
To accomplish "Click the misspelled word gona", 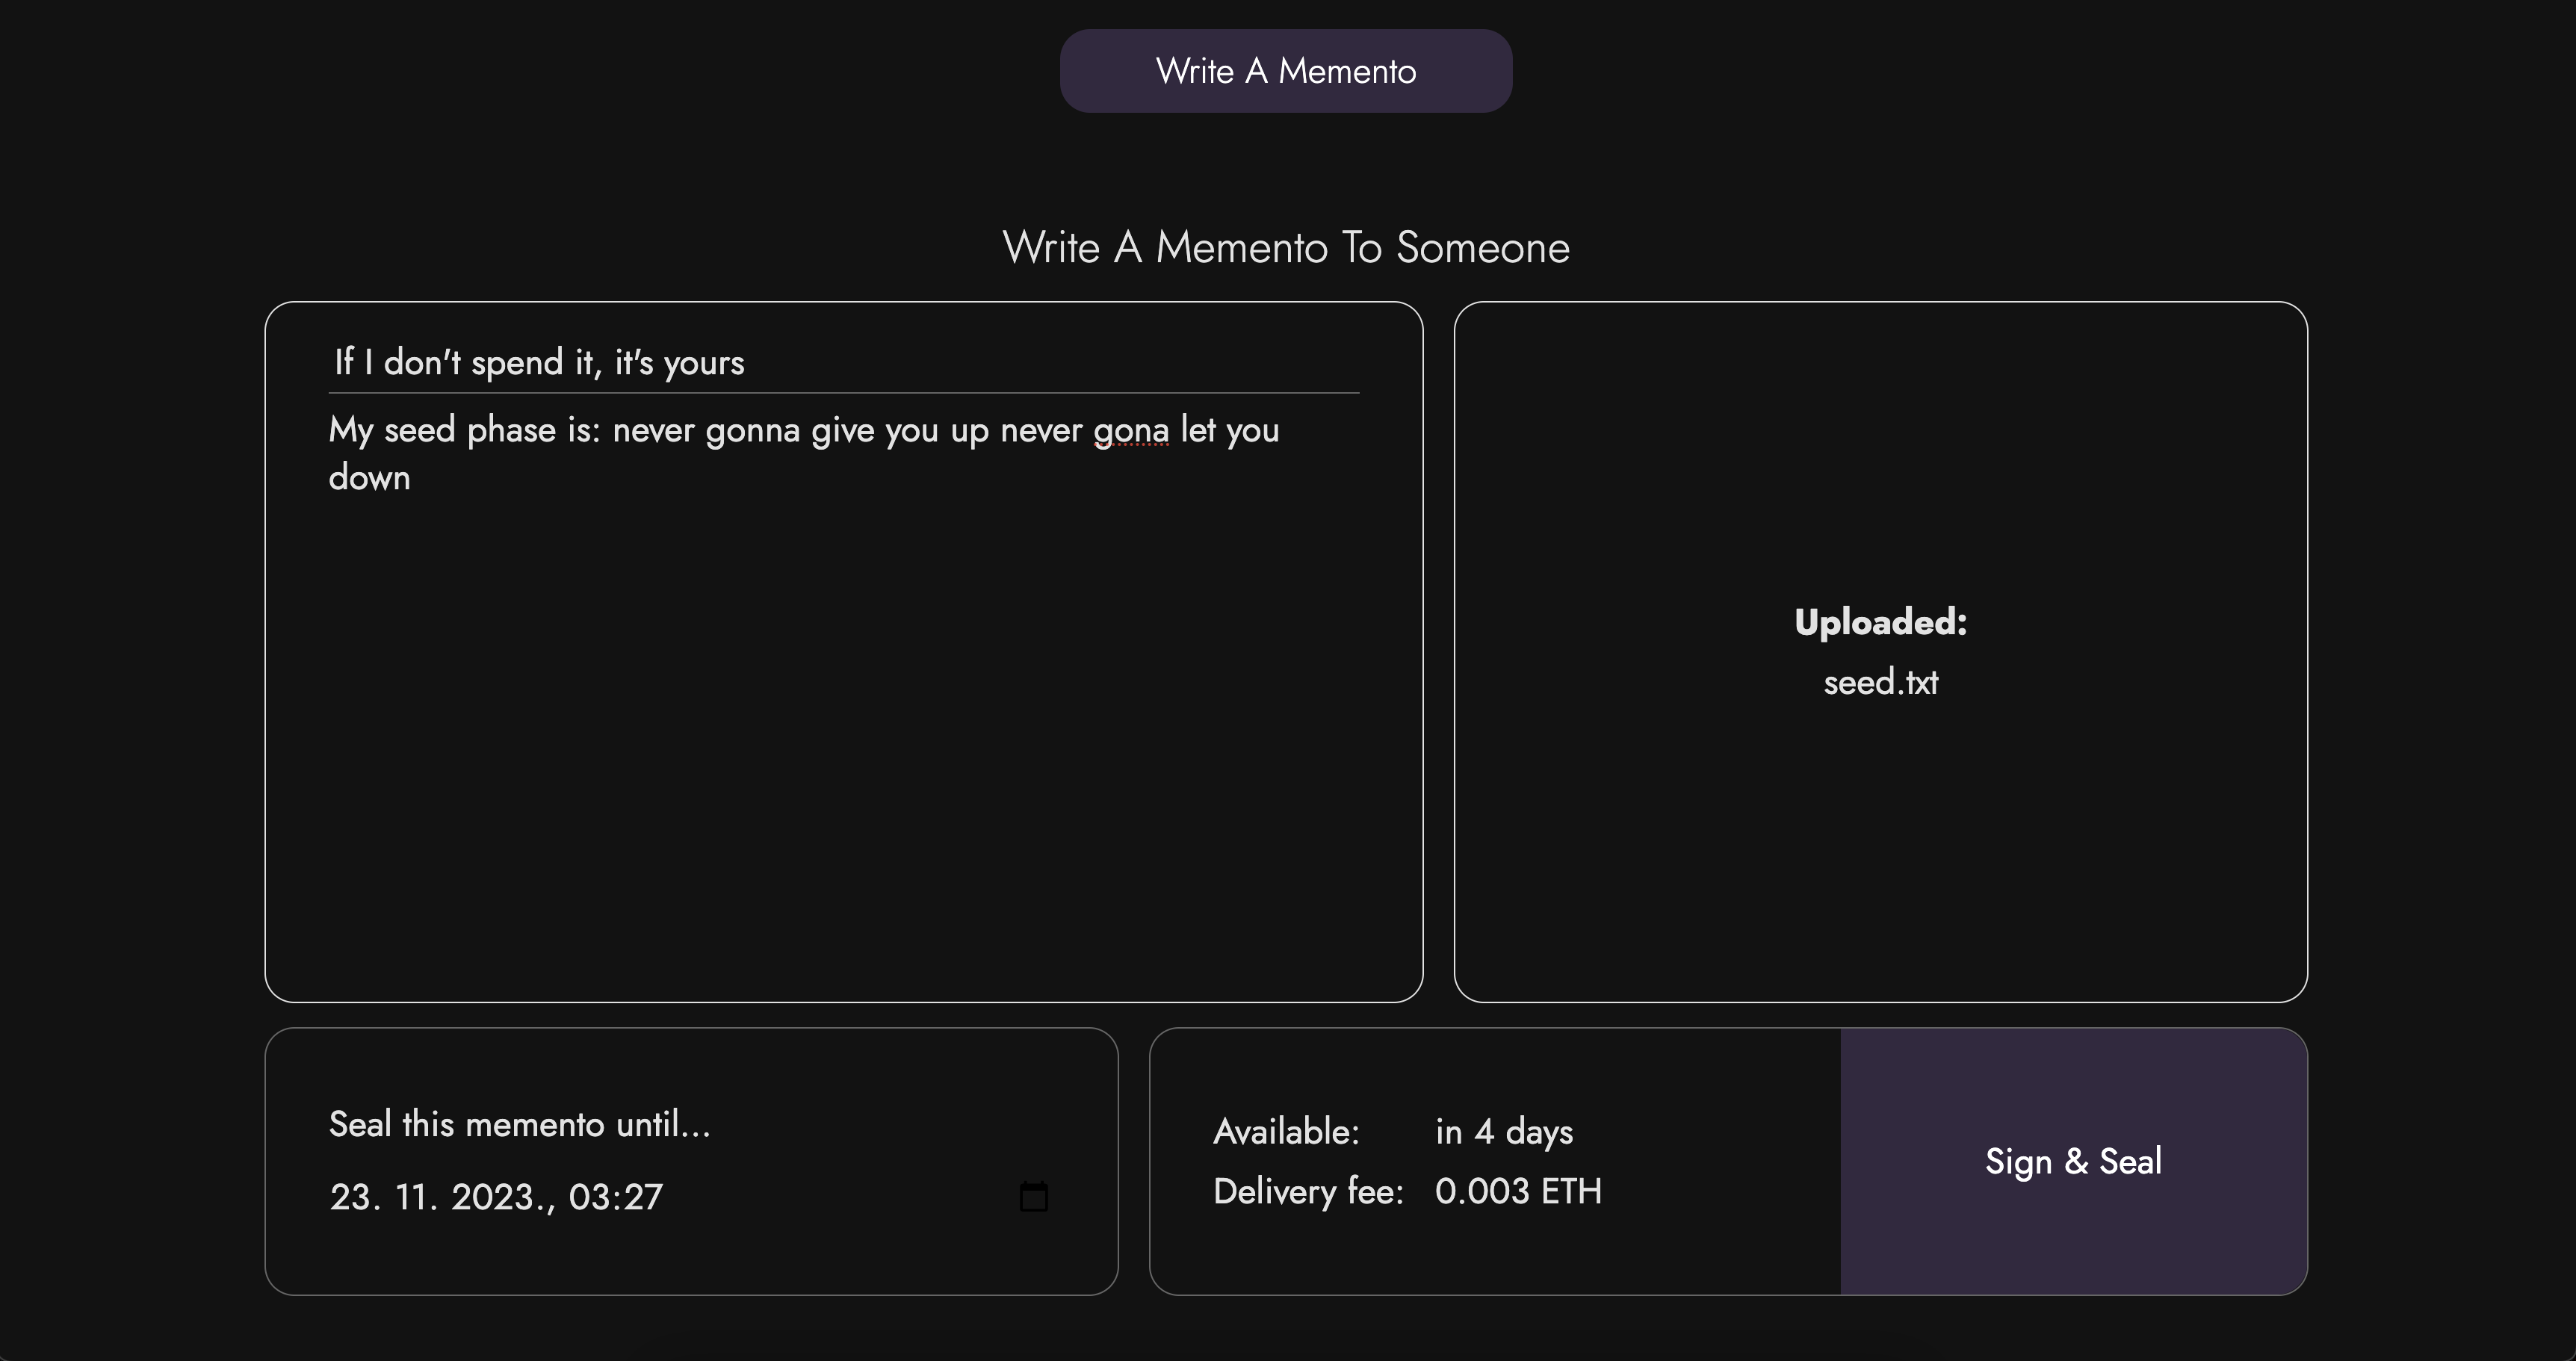I will [x=1131, y=431].
